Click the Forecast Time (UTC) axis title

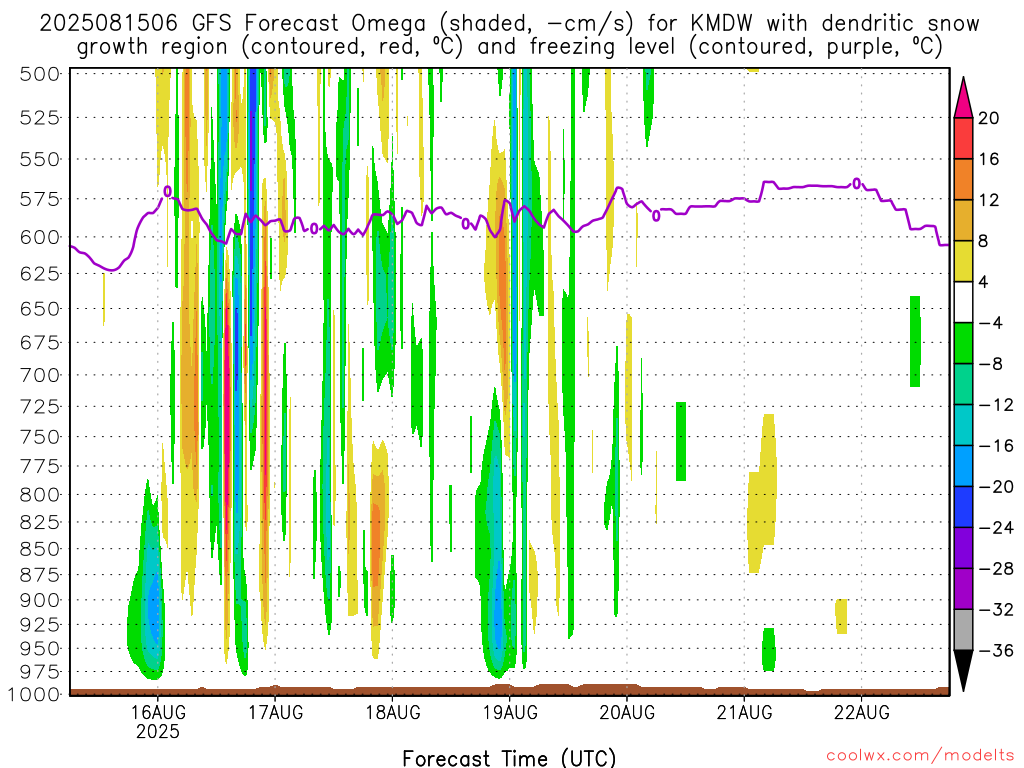click(509, 758)
